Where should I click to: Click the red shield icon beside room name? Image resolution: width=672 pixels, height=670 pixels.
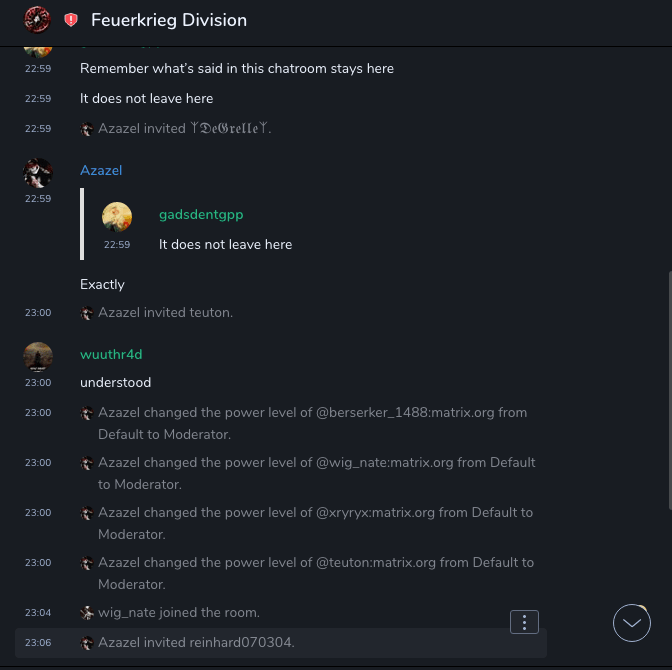pyautogui.click(x=71, y=20)
